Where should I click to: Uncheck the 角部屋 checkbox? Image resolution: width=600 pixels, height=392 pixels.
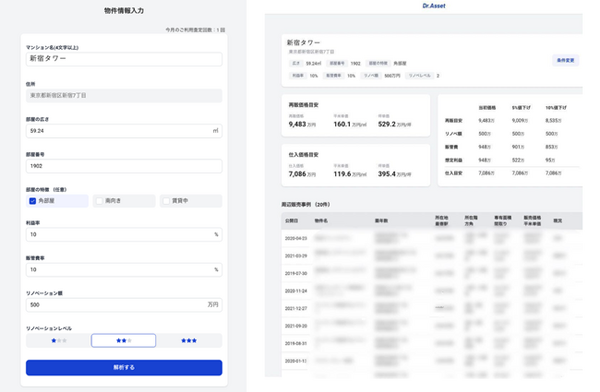click(x=33, y=201)
